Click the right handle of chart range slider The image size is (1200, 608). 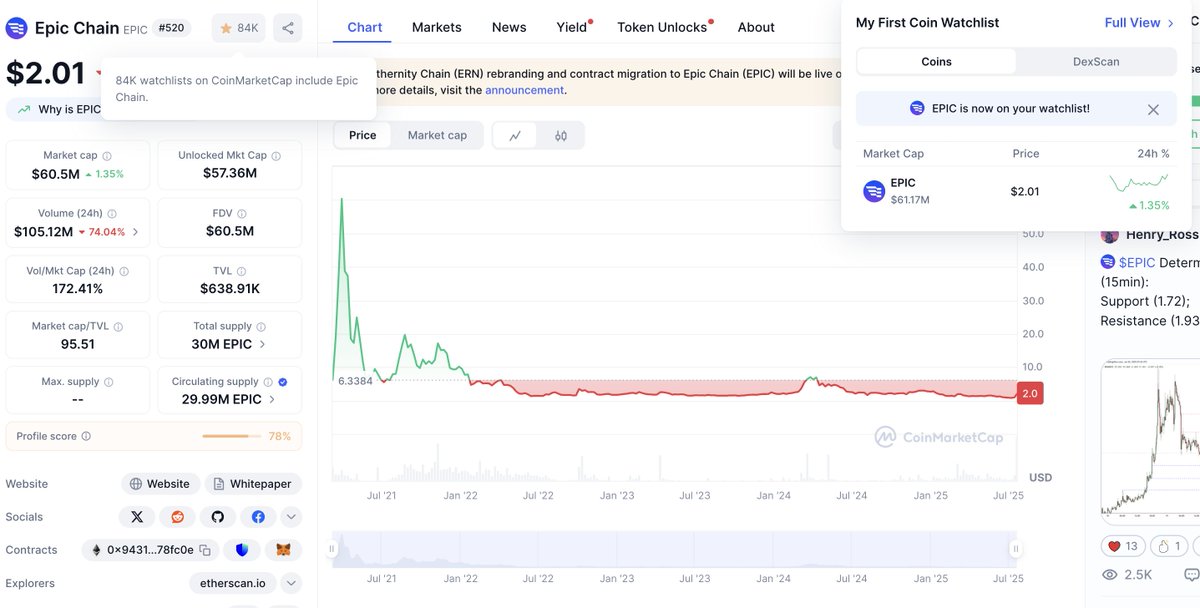click(1016, 548)
